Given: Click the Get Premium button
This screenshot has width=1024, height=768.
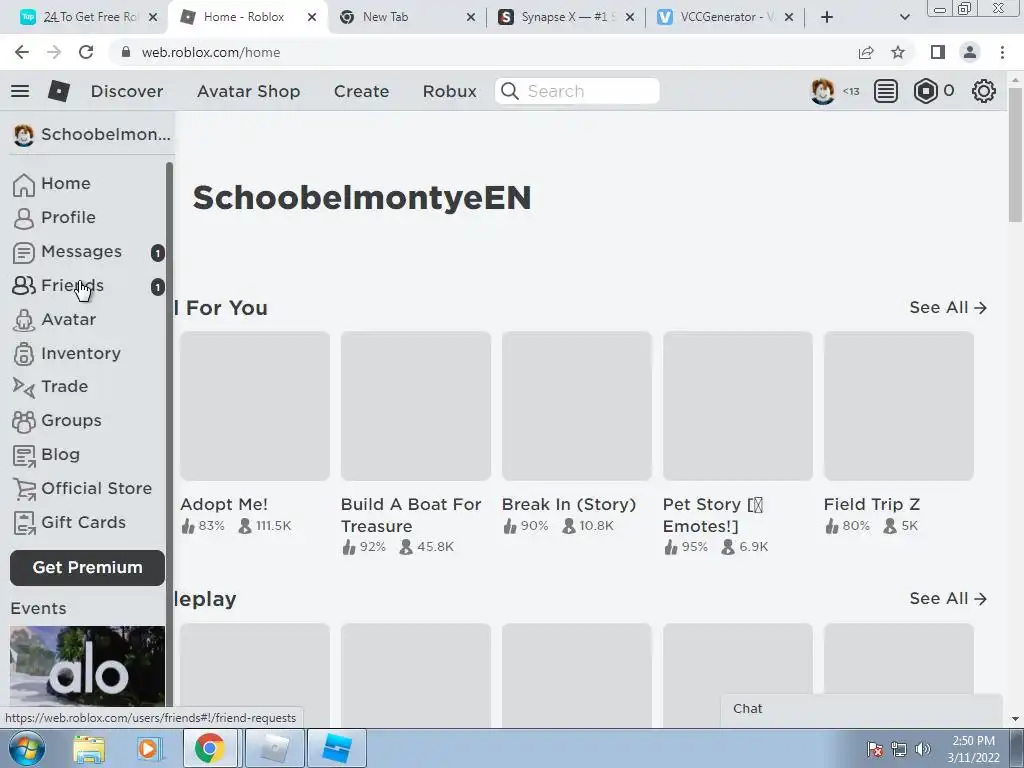Looking at the screenshot, I should pos(88,568).
